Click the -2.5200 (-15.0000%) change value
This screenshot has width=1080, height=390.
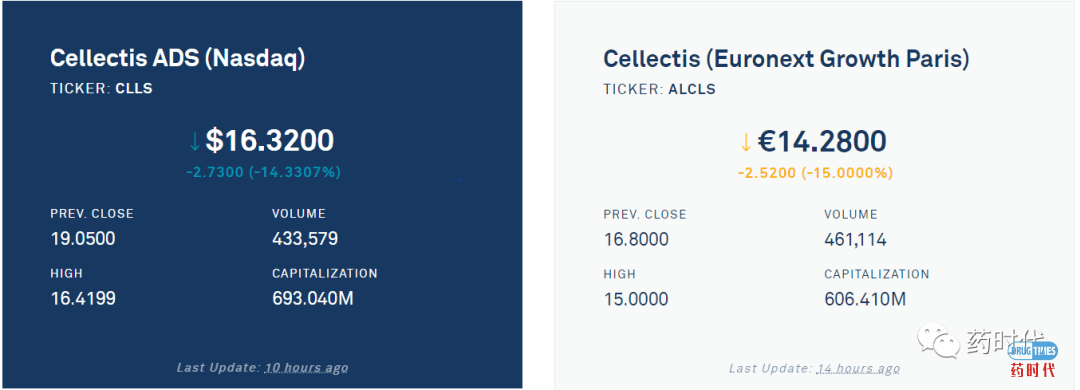(x=816, y=172)
